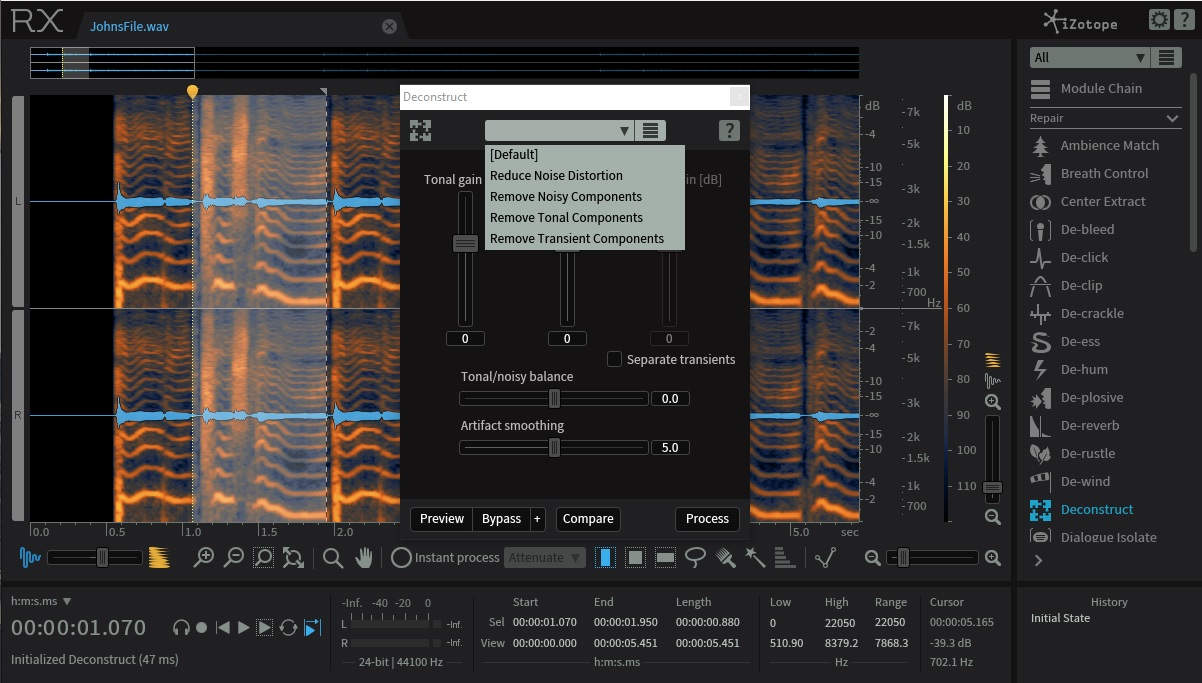Select the harmonics selection tool
The width and height of the screenshot is (1202, 683).
(785, 557)
